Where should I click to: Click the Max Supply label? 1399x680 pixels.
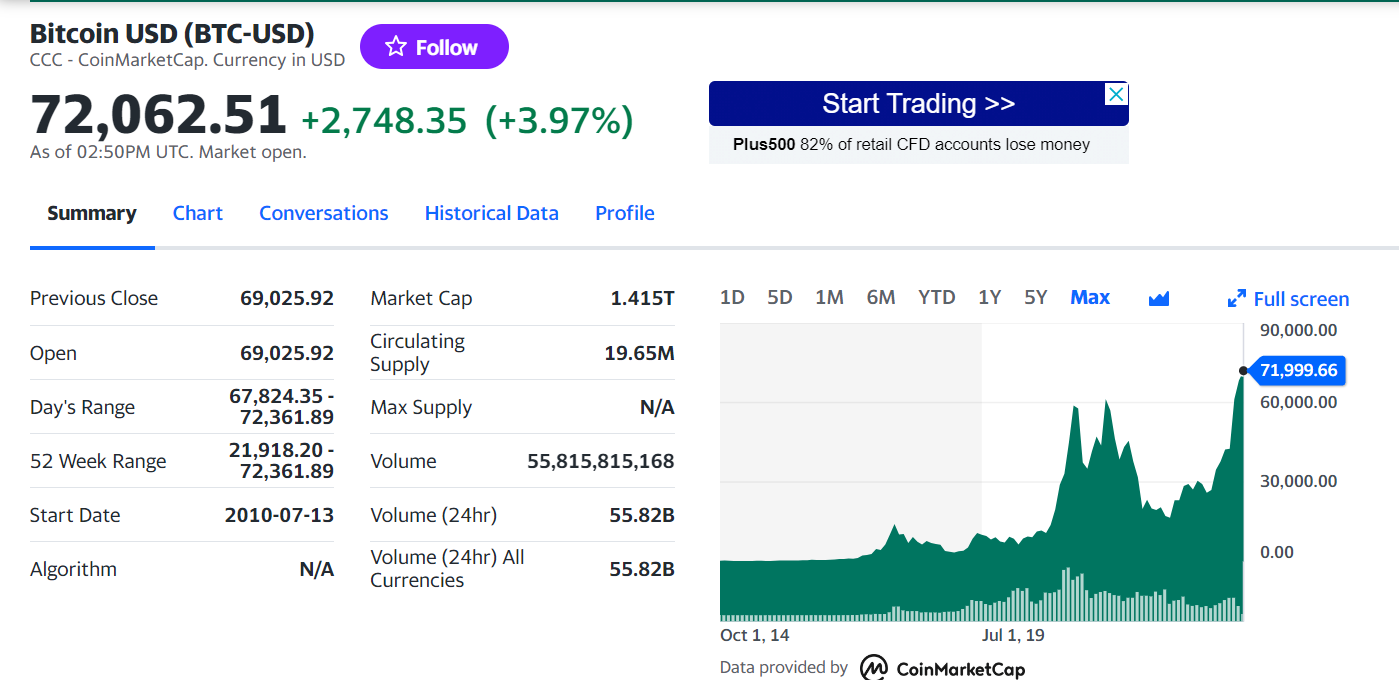coord(421,407)
